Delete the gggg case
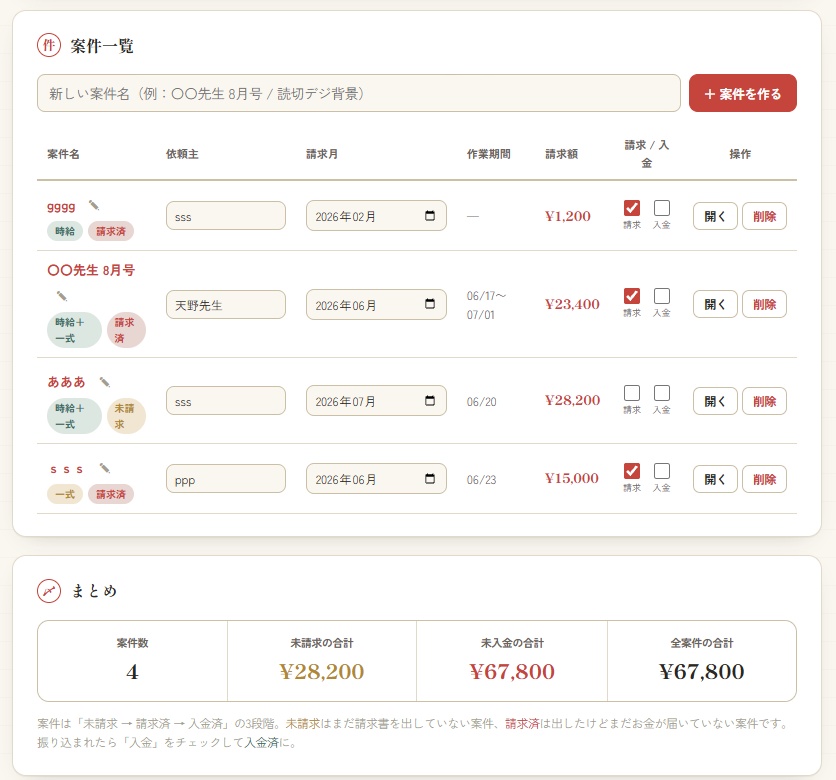The height and width of the screenshot is (780, 836). pyautogui.click(x=764, y=216)
